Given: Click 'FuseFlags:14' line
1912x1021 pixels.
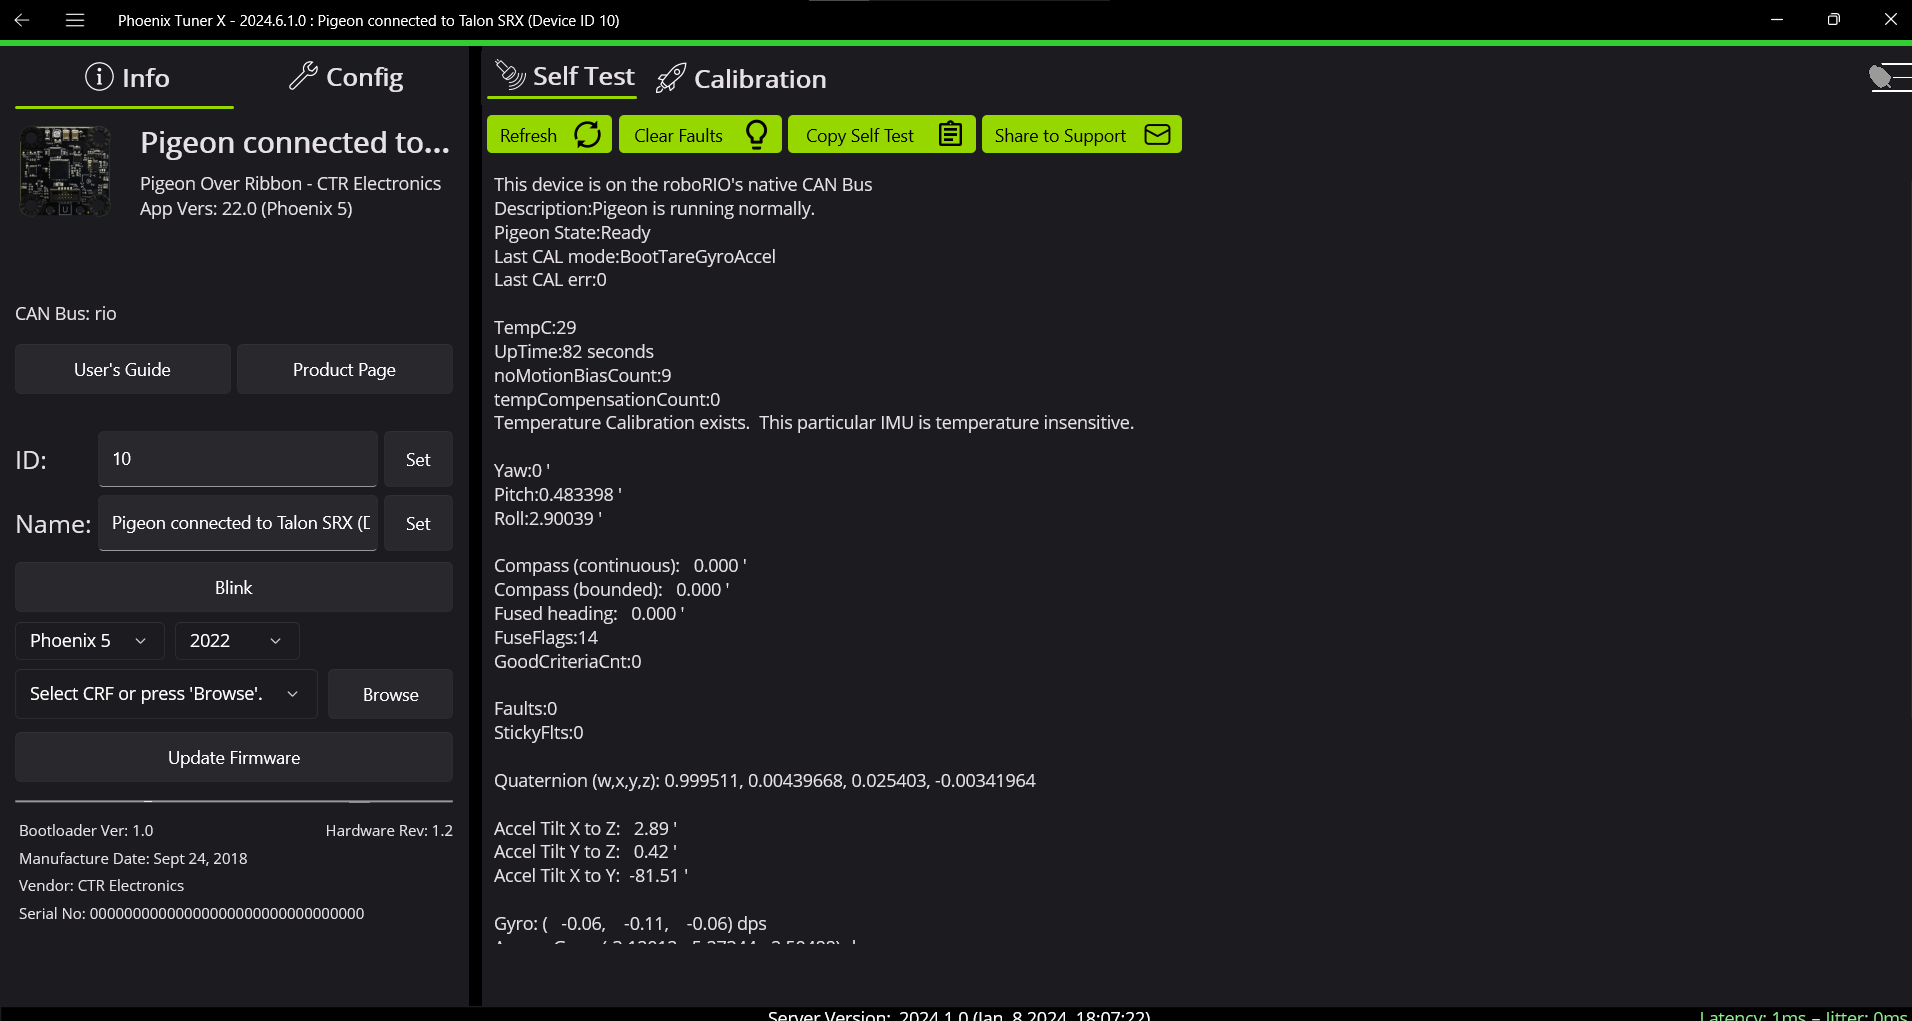Looking at the screenshot, I should click(546, 637).
